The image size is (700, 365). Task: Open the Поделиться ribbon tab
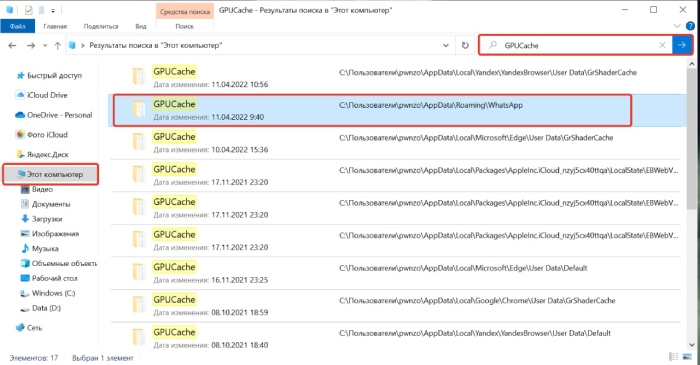point(101,26)
